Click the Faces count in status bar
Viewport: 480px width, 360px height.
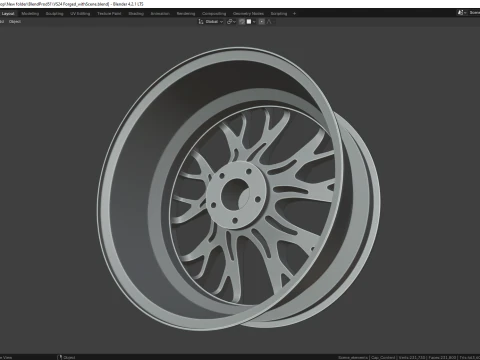point(442,357)
